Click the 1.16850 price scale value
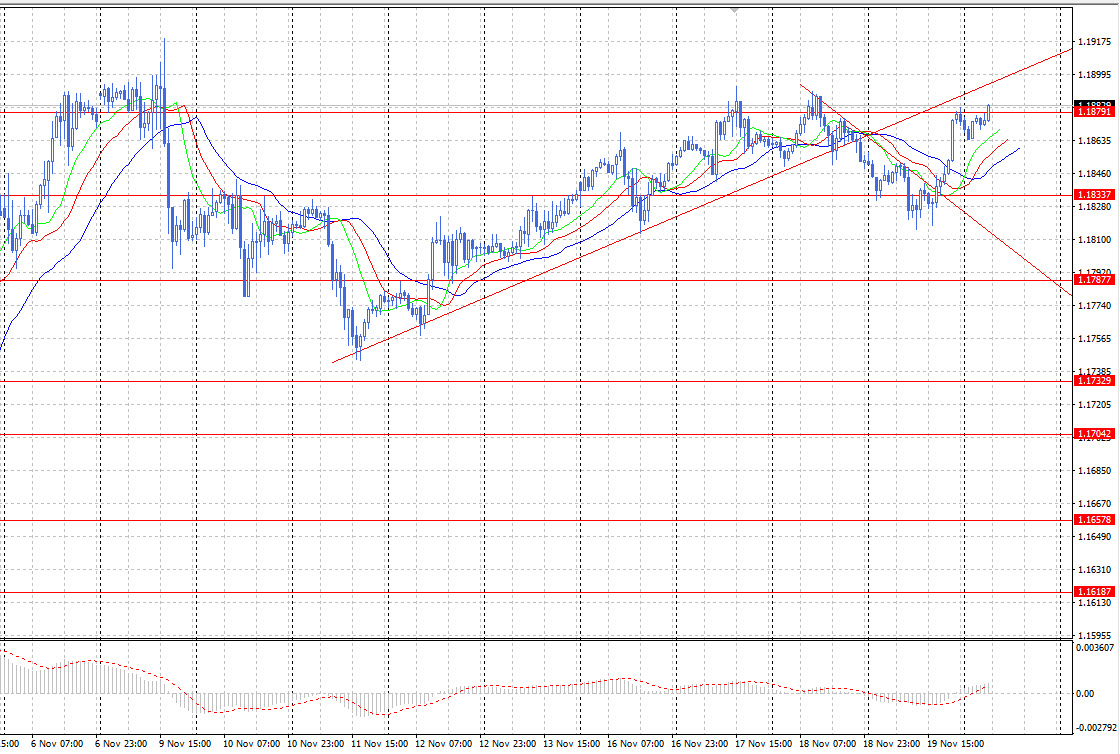 coord(1094,471)
